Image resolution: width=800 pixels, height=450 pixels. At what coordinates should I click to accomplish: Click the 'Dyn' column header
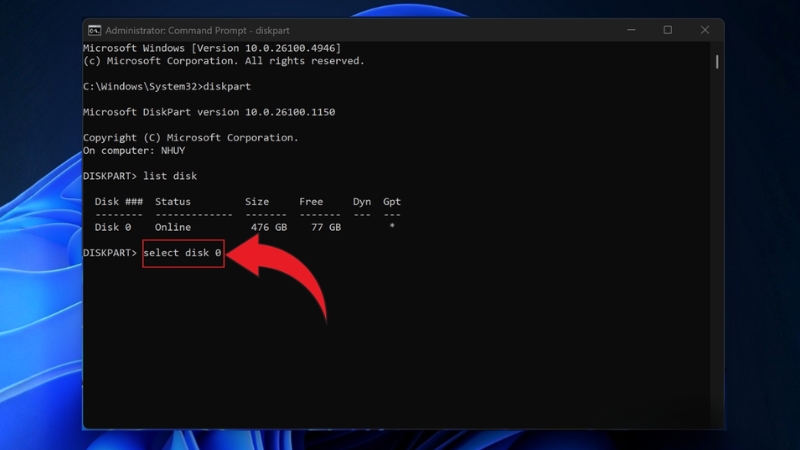361,202
